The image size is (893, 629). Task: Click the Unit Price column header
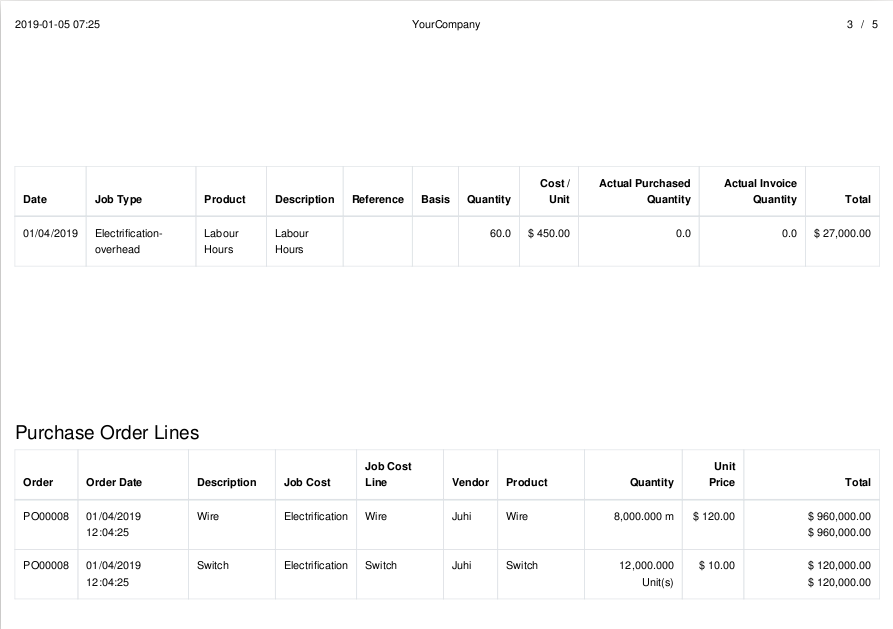[722, 474]
